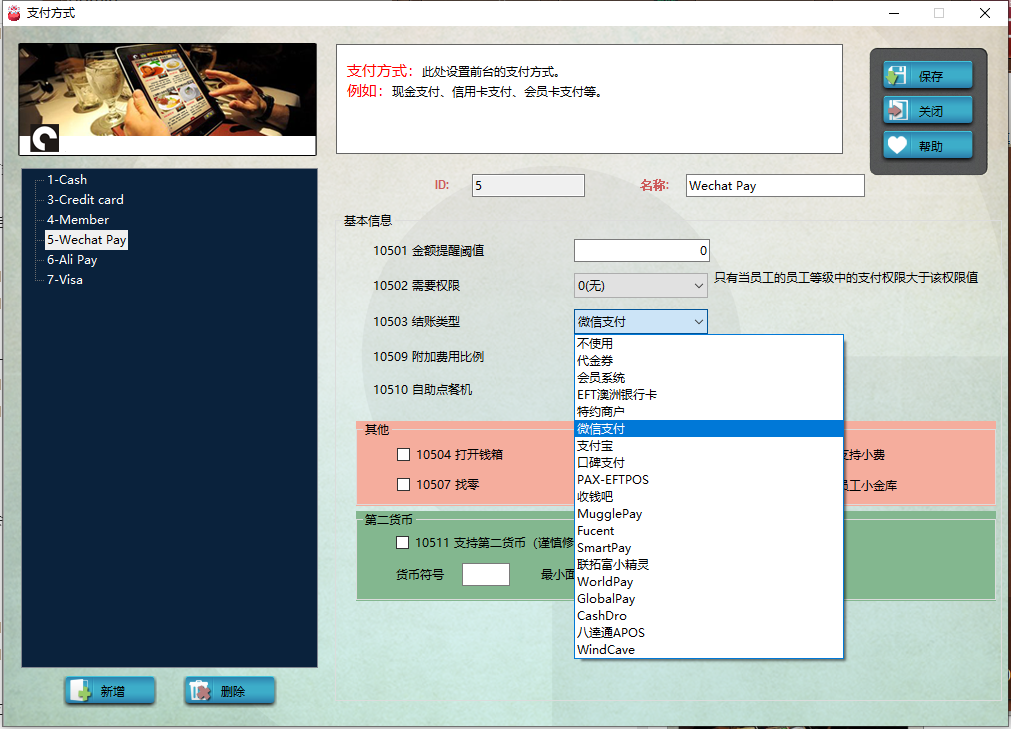This screenshot has height=729, width=1011.
Task: Click the 货币符号 currency symbol field
Action: point(486,574)
